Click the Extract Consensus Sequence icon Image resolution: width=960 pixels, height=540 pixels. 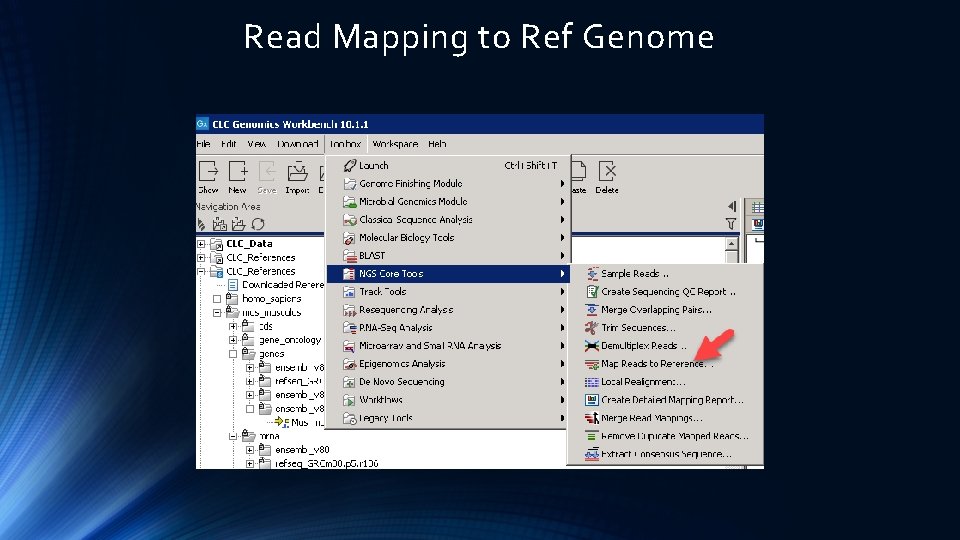tap(591, 454)
